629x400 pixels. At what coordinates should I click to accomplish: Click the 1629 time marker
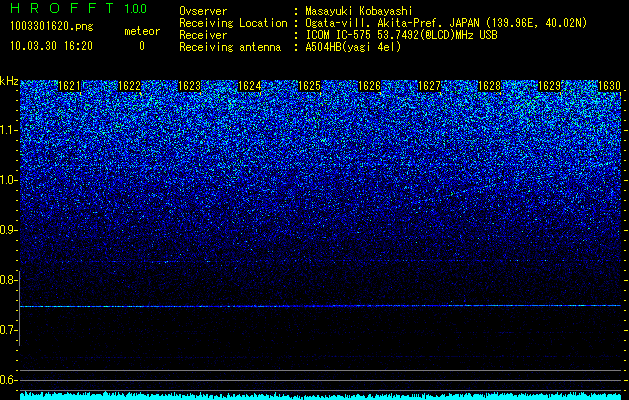tap(549, 86)
